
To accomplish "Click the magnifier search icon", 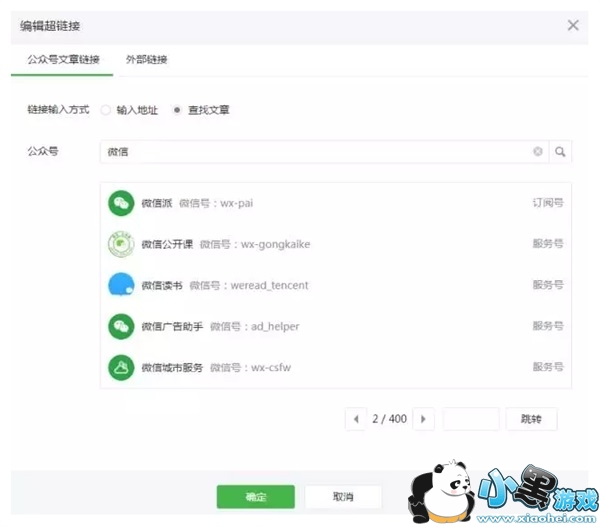I will 560,152.
